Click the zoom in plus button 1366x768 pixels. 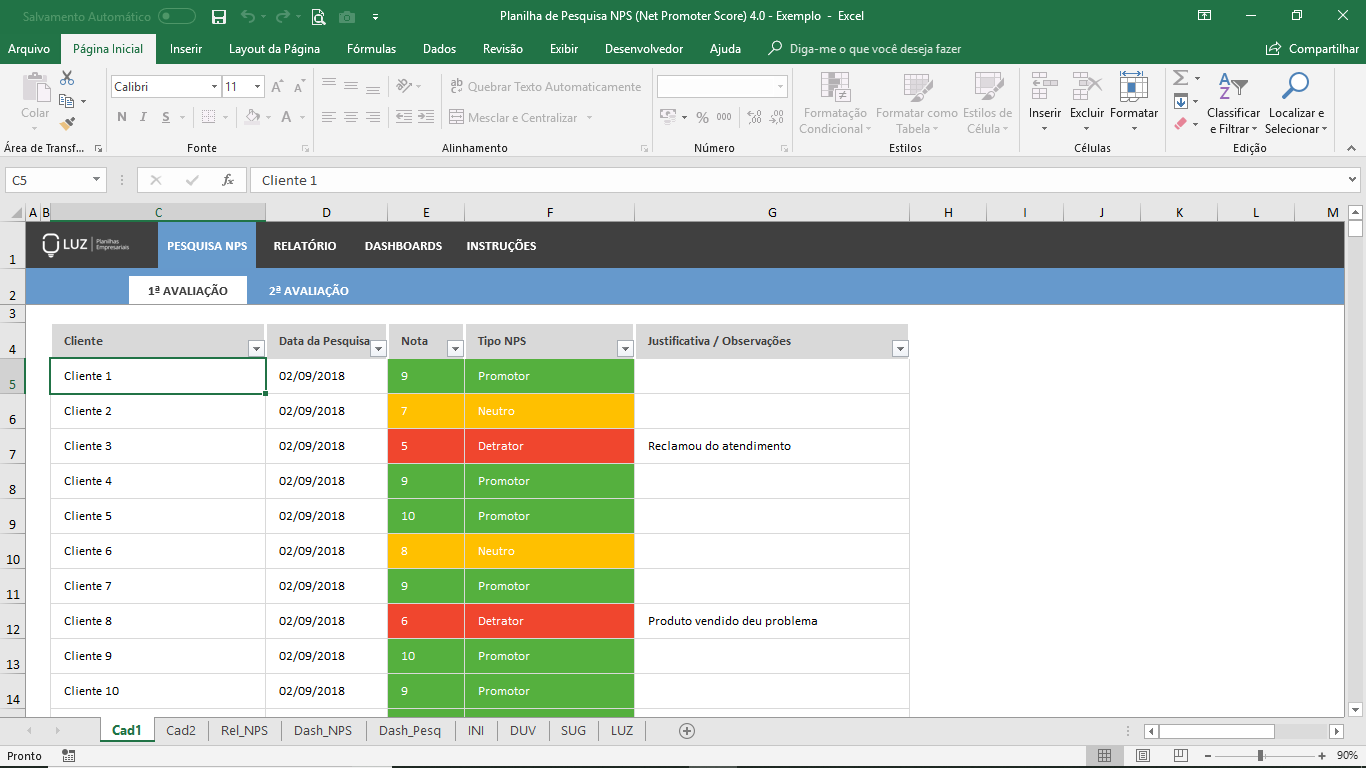(1322, 756)
